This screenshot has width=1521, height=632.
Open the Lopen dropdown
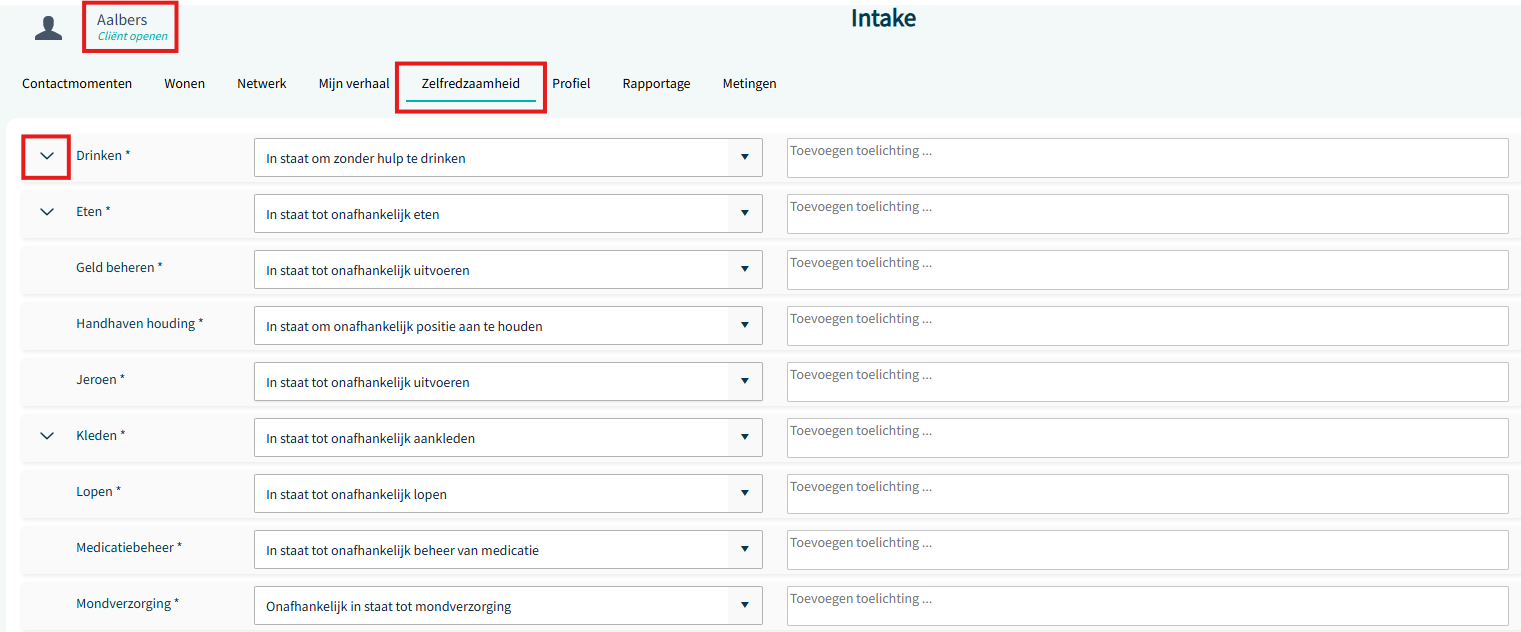tap(508, 494)
